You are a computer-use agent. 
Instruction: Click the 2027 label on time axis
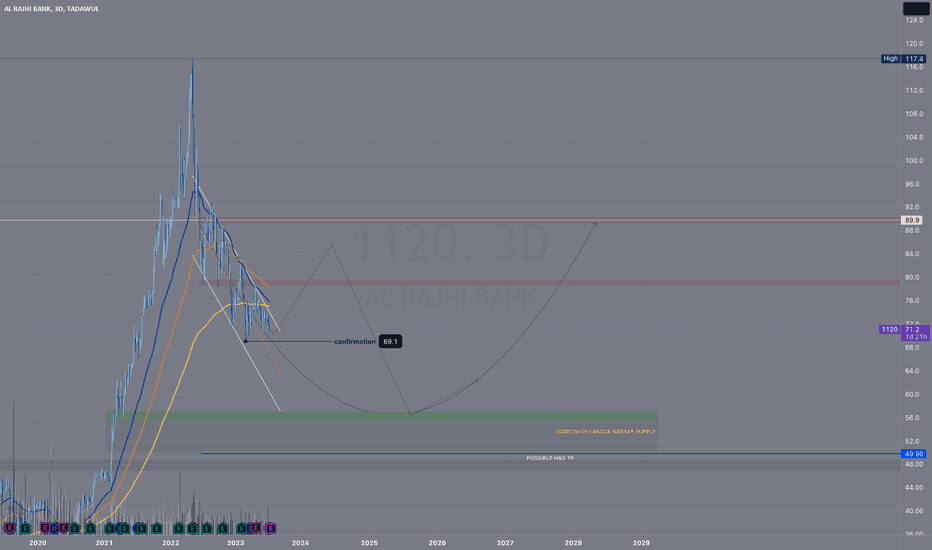505,543
